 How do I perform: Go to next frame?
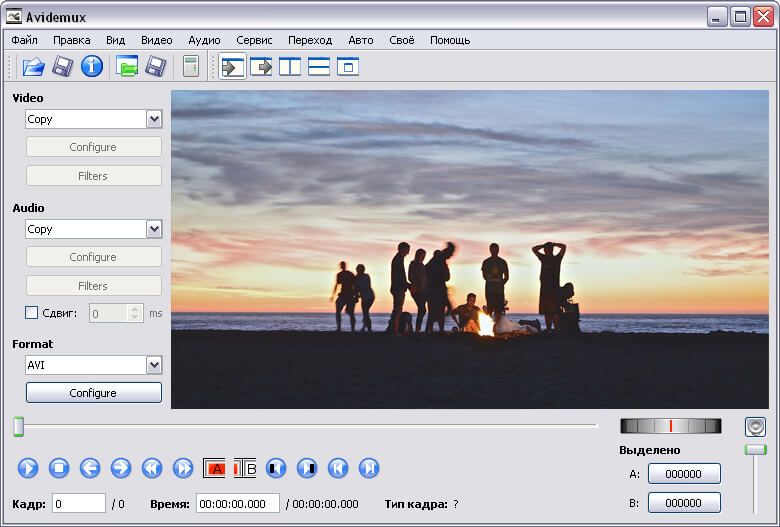[121, 468]
